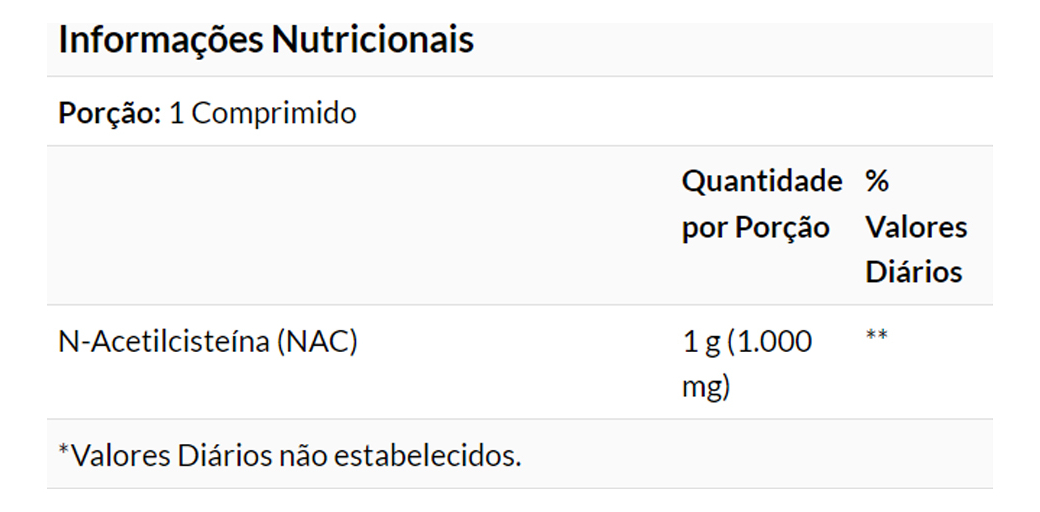The image size is (1040, 512).
Task: Click the "(NAC)" abbreviation
Action: pos(317,342)
